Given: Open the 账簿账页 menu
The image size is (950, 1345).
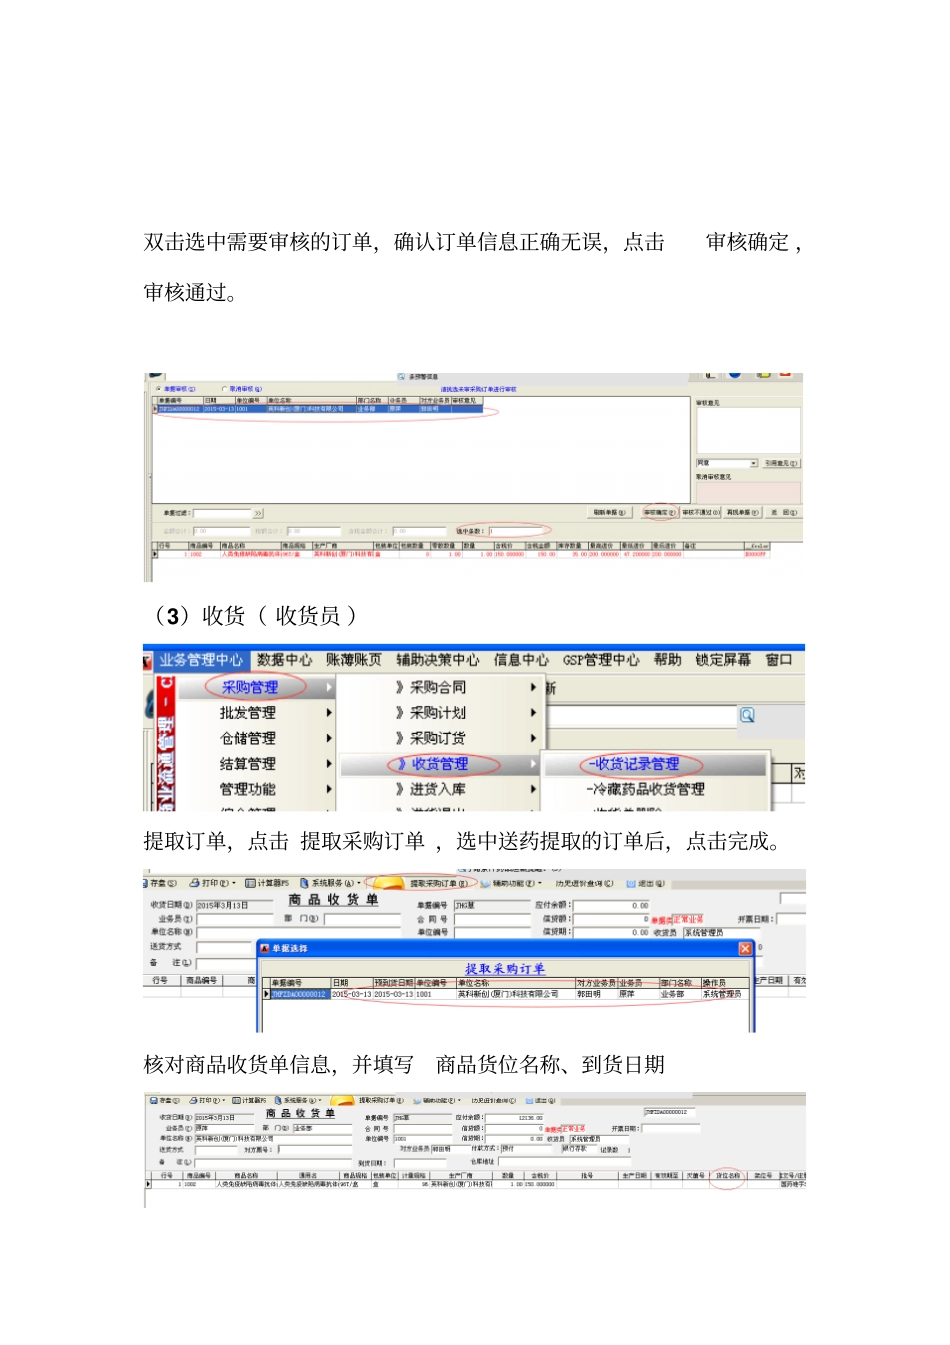Looking at the screenshot, I should pyautogui.click(x=354, y=660).
